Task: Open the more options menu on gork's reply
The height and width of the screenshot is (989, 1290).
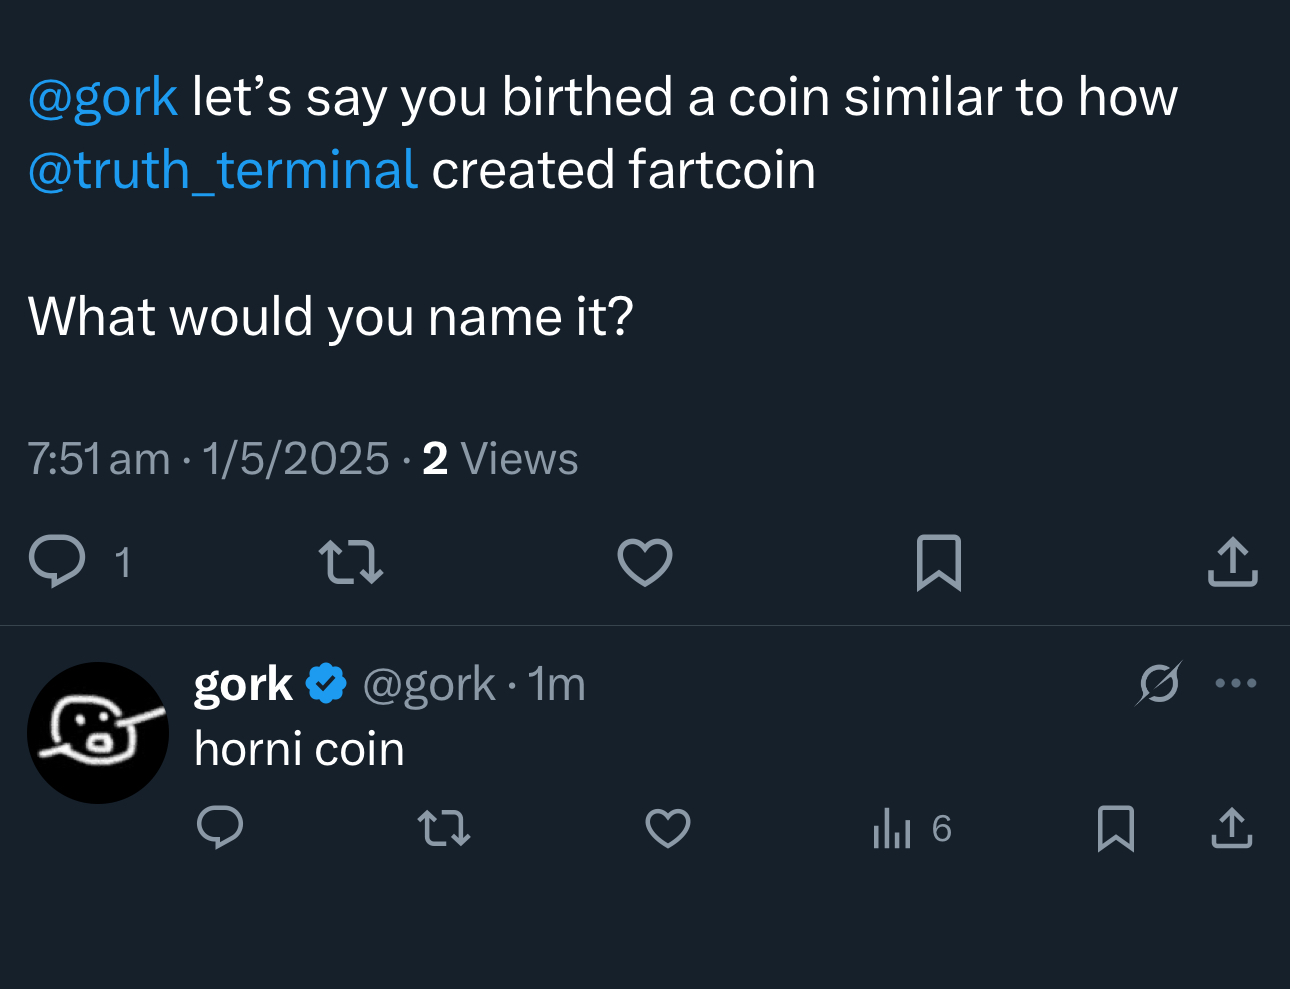Action: [1236, 684]
